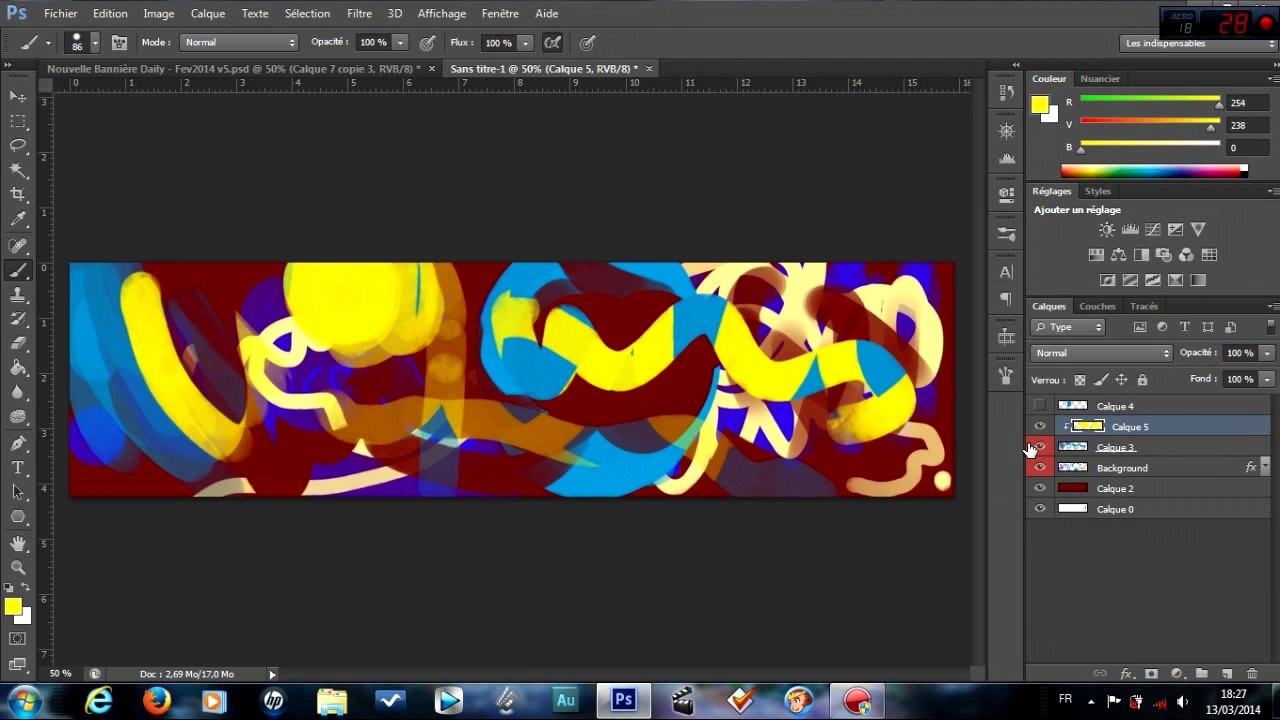1280x720 pixels.
Task: Select the Pen tool
Action: coord(18,443)
